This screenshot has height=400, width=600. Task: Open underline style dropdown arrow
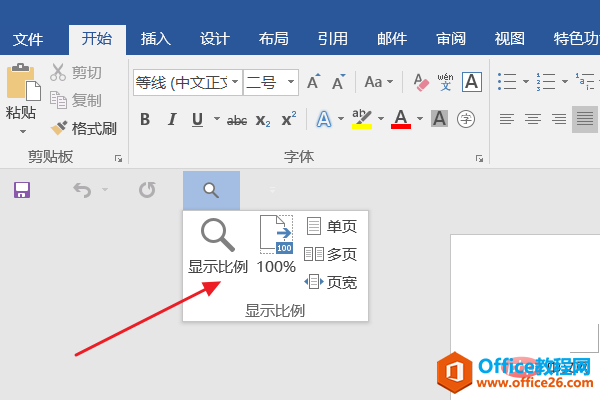(217, 119)
